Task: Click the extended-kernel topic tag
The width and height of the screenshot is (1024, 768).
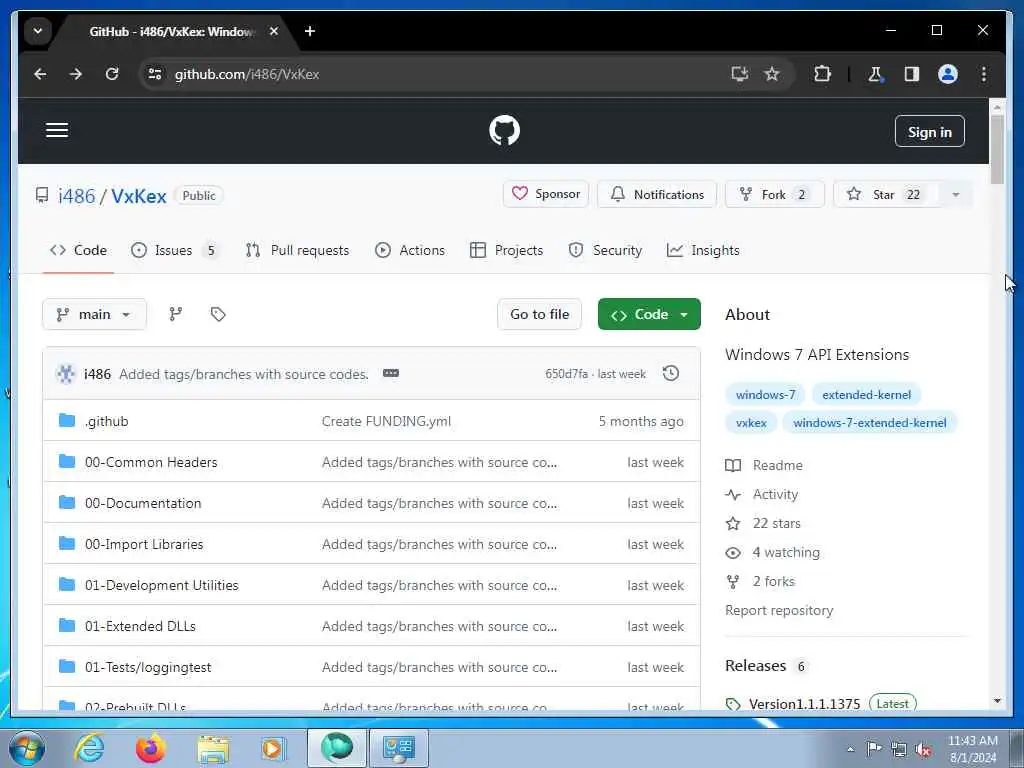Action: (866, 394)
